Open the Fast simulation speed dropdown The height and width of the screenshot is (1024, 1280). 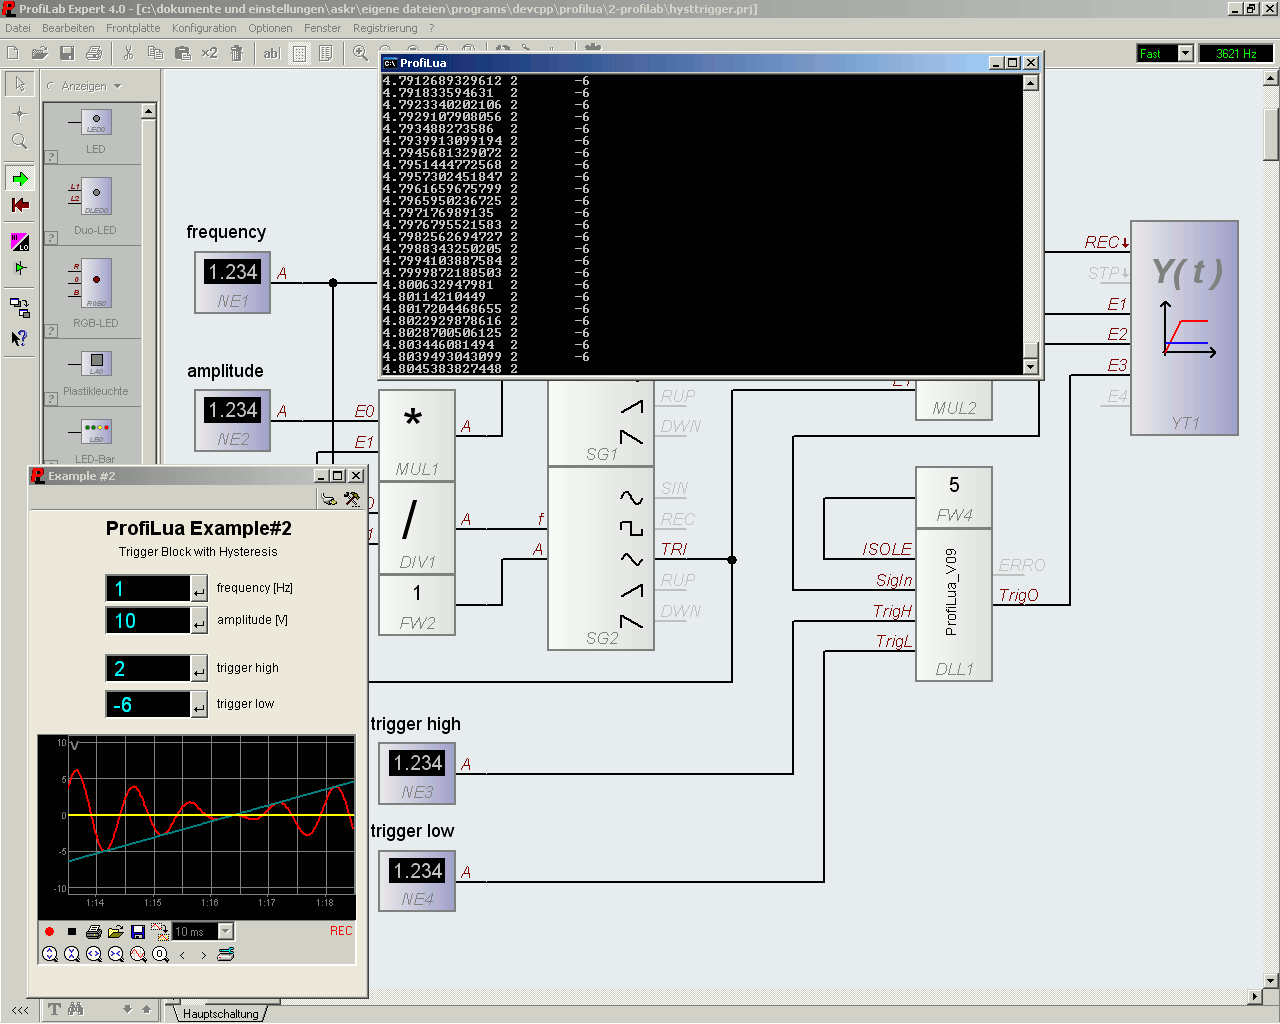[1185, 53]
